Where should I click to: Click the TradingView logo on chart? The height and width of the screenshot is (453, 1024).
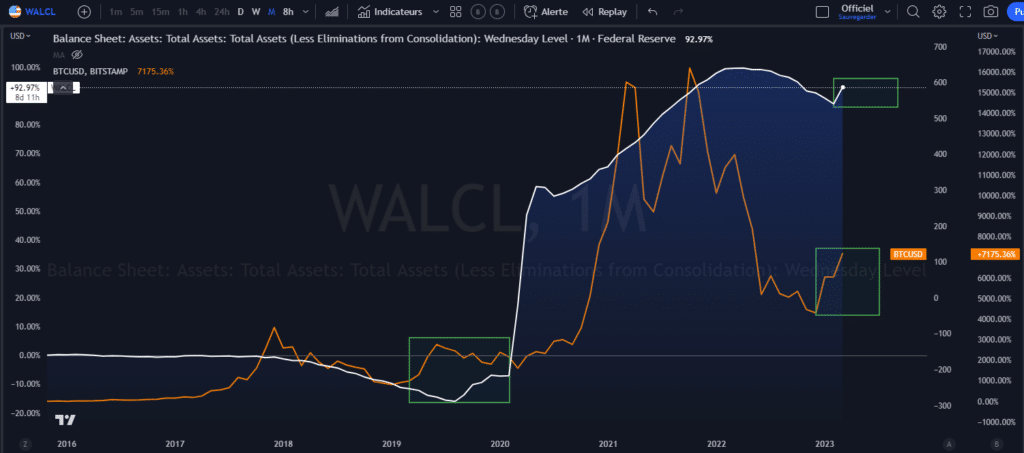65,420
